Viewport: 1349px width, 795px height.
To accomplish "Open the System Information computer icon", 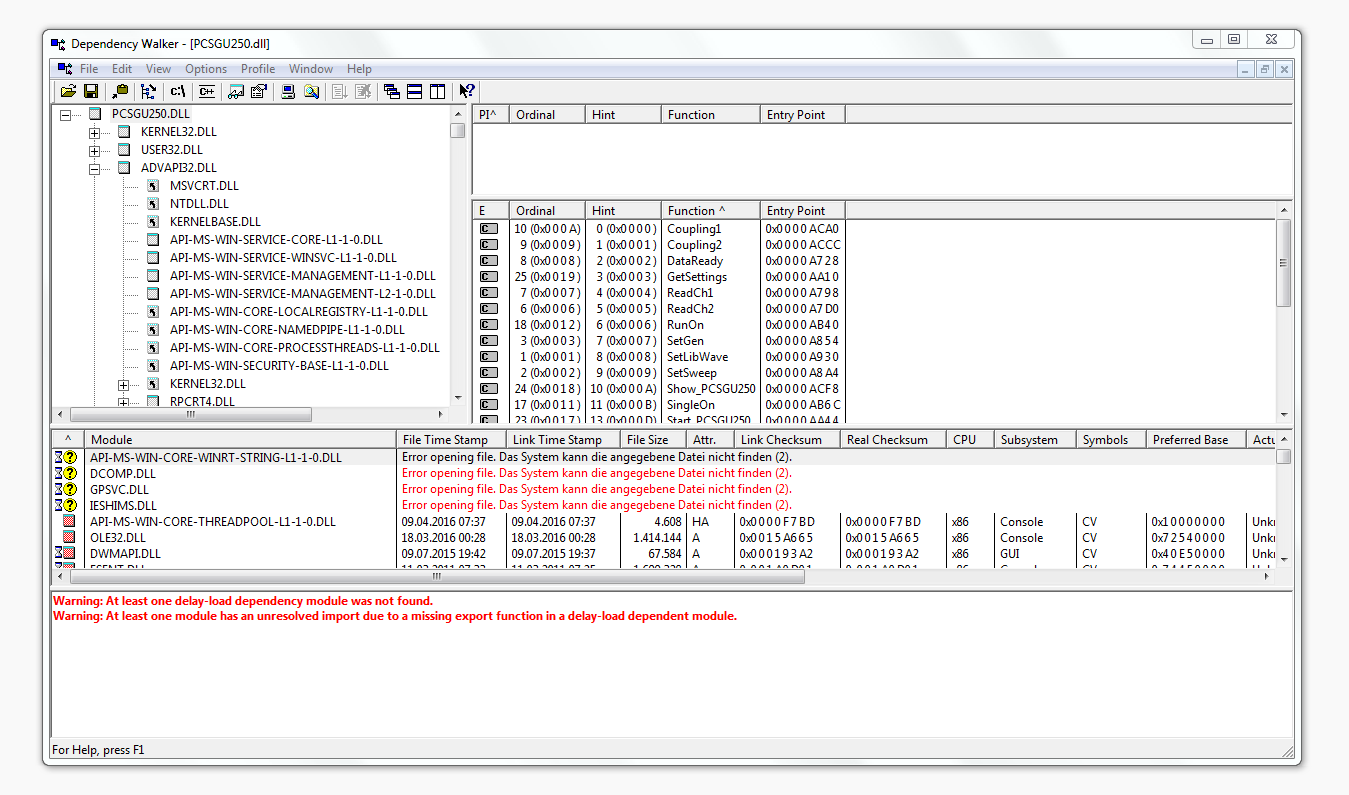I will click(x=288, y=91).
